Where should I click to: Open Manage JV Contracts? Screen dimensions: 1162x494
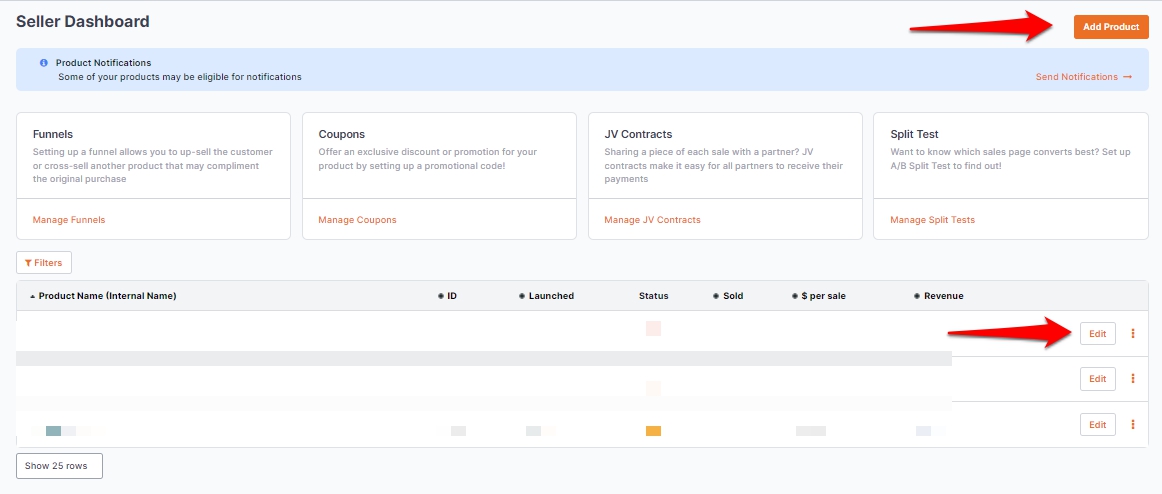[x=652, y=220]
